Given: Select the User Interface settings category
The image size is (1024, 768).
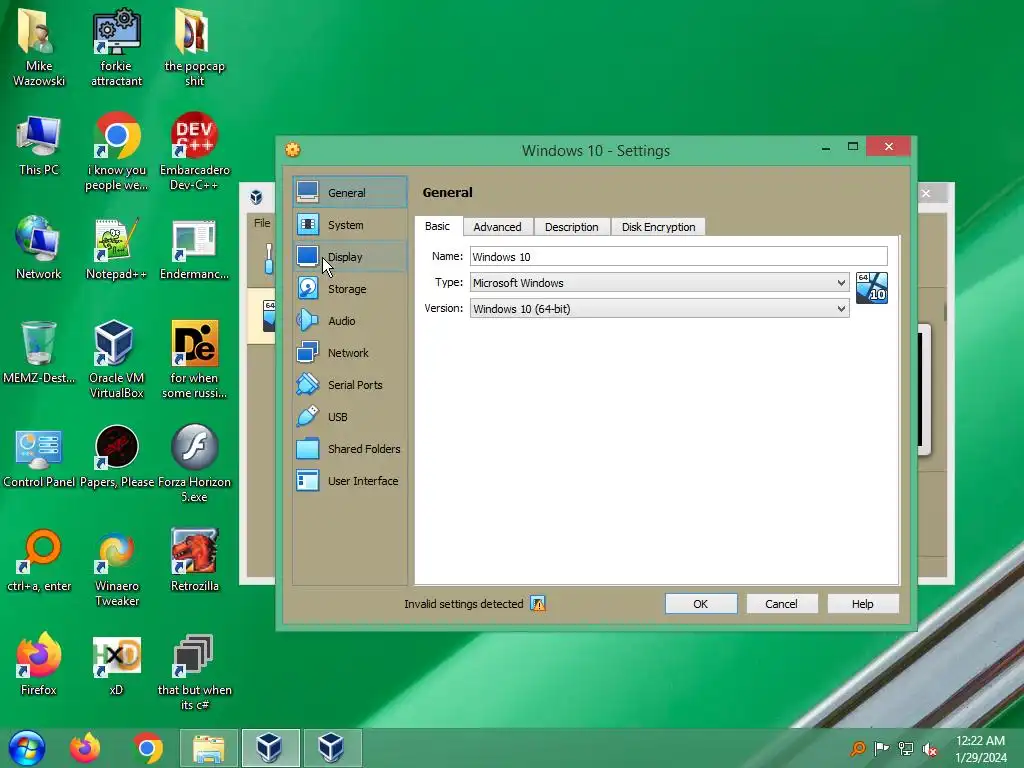Looking at the screenshot, I should pyautogui.click(x=350, y=481).
